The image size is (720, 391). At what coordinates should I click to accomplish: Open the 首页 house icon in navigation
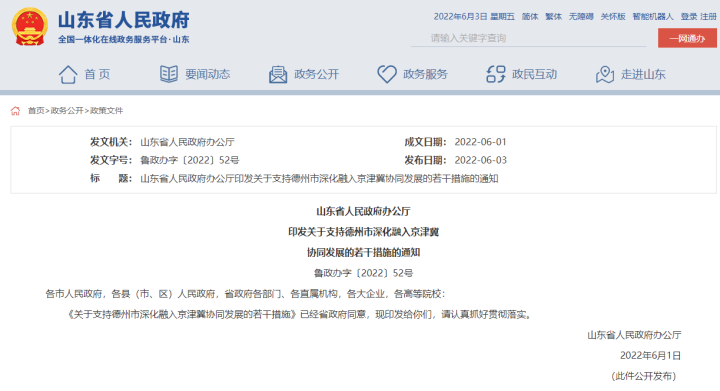[x=68, y=74]
